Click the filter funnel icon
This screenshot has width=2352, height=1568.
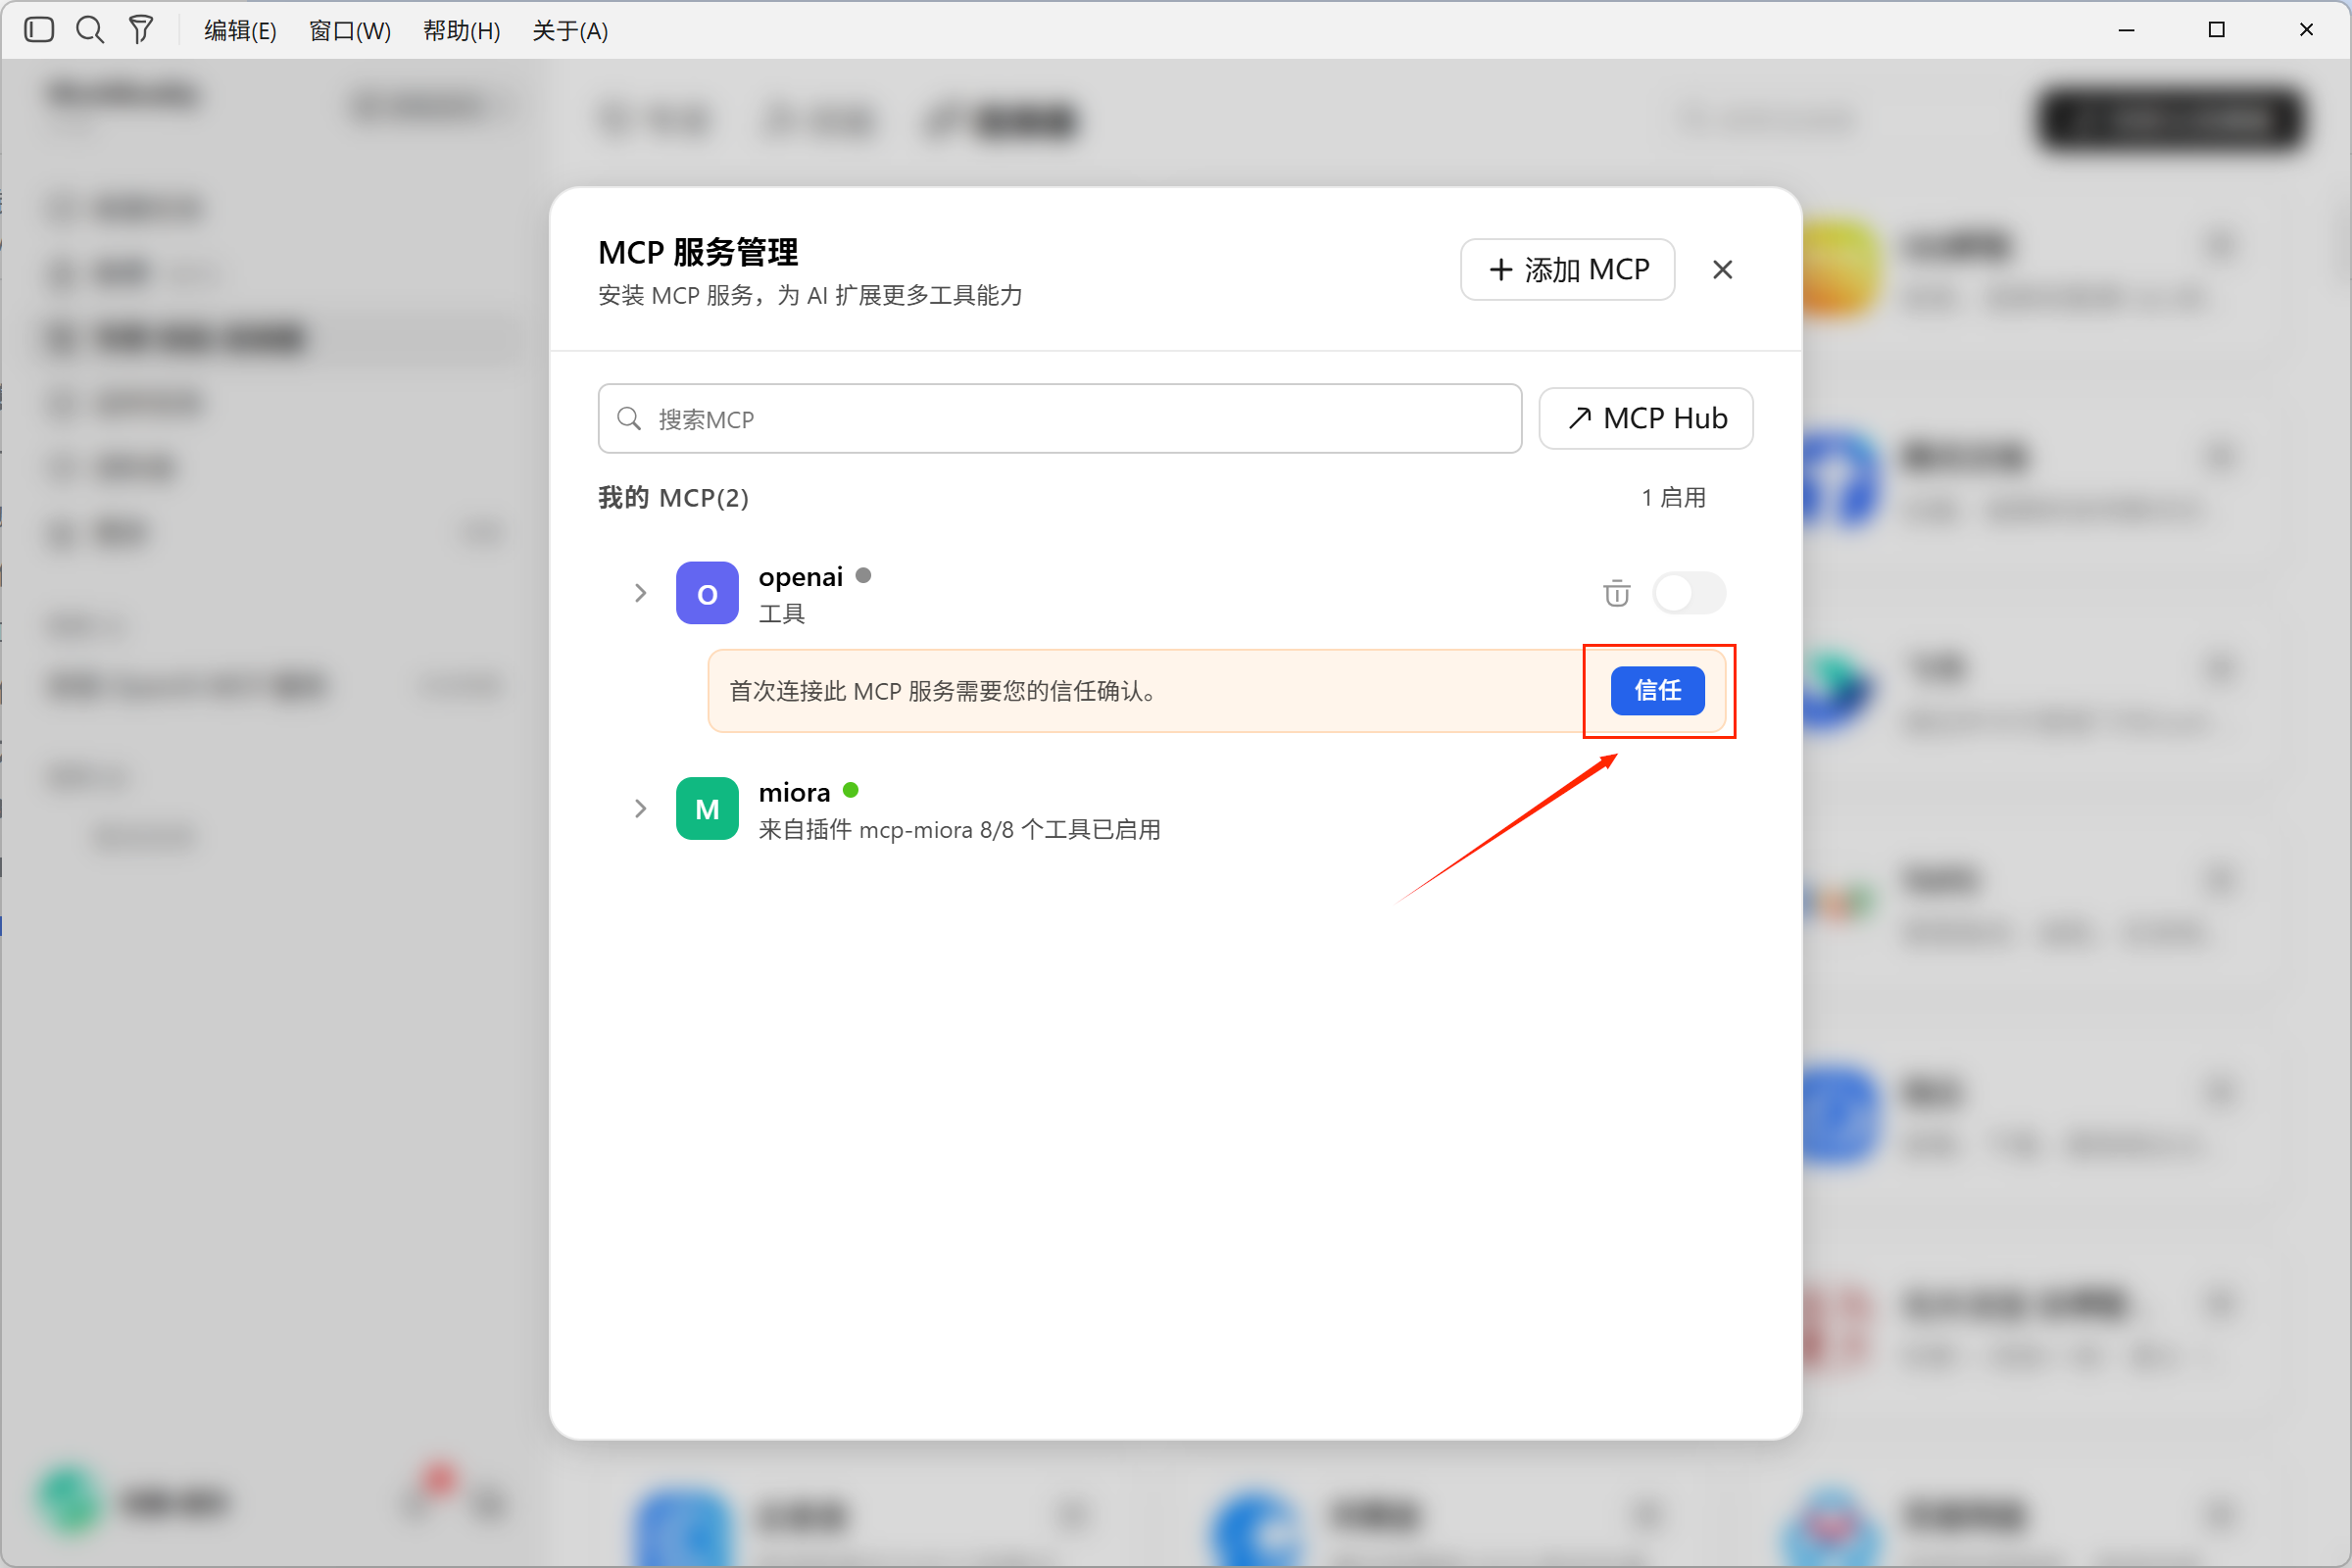[141, 30]
